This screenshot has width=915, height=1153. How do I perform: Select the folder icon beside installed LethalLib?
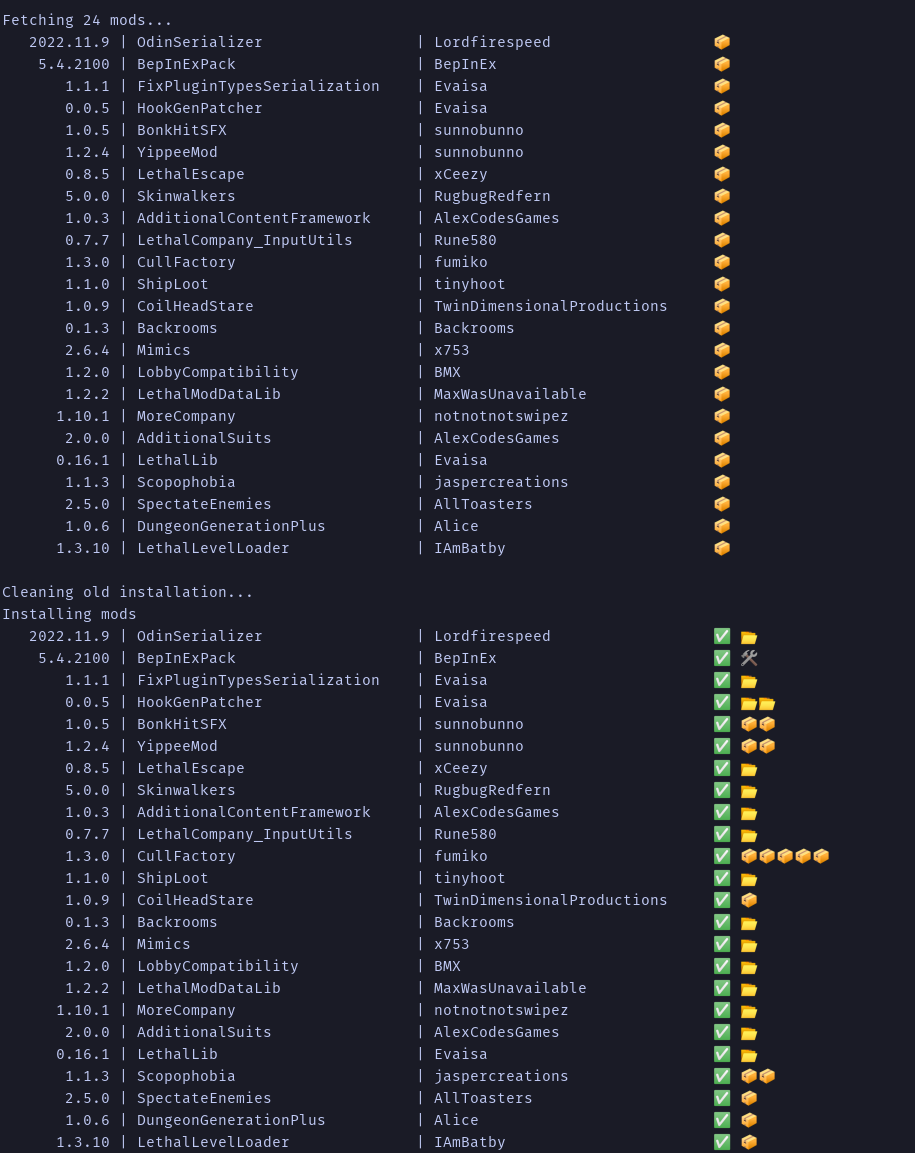pyautogui.click(x=749, y=1054)
